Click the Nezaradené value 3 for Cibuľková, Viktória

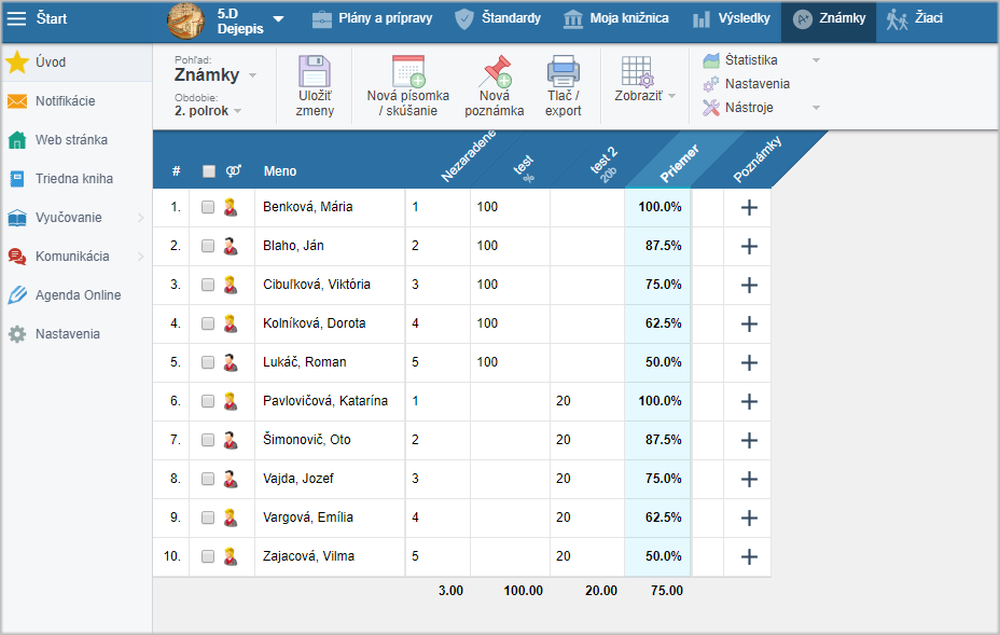point(415,284)
